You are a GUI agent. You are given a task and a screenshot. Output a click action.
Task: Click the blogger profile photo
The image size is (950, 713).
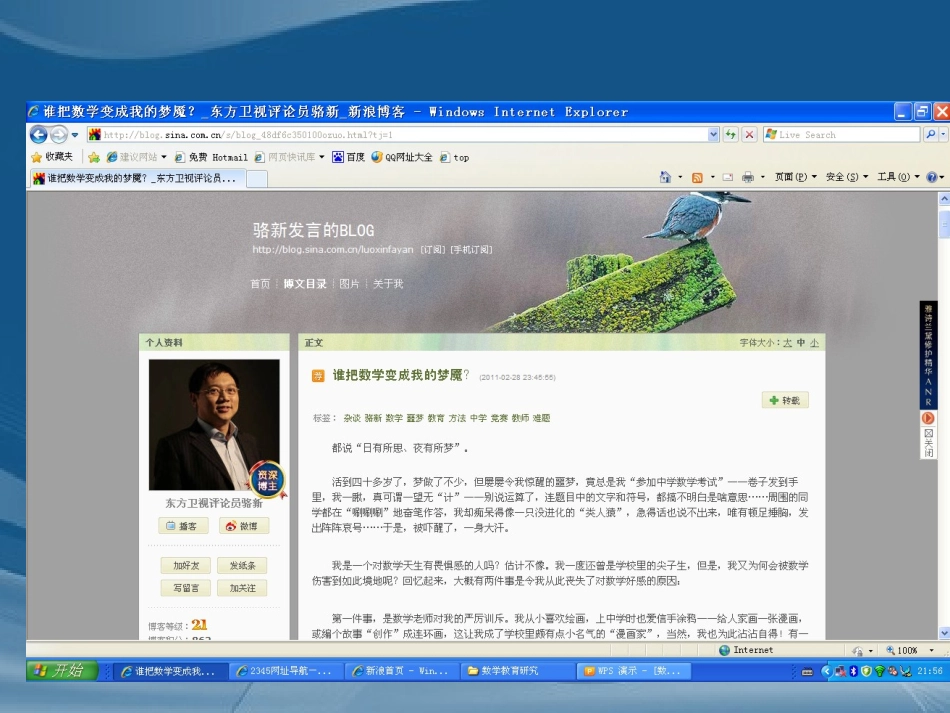point(214,425)
